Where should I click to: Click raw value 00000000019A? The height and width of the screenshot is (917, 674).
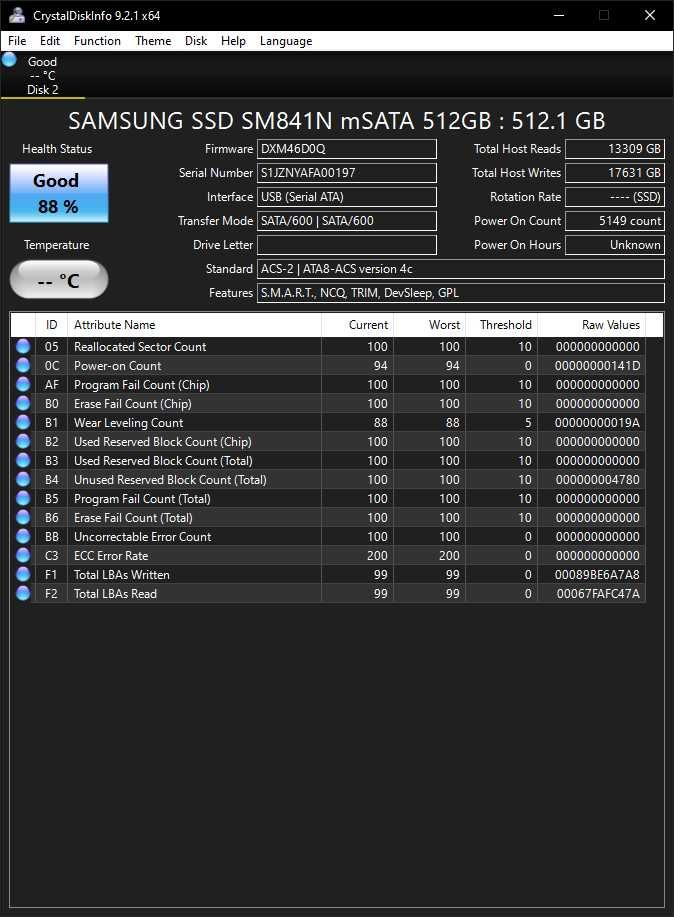click(597, 423)
